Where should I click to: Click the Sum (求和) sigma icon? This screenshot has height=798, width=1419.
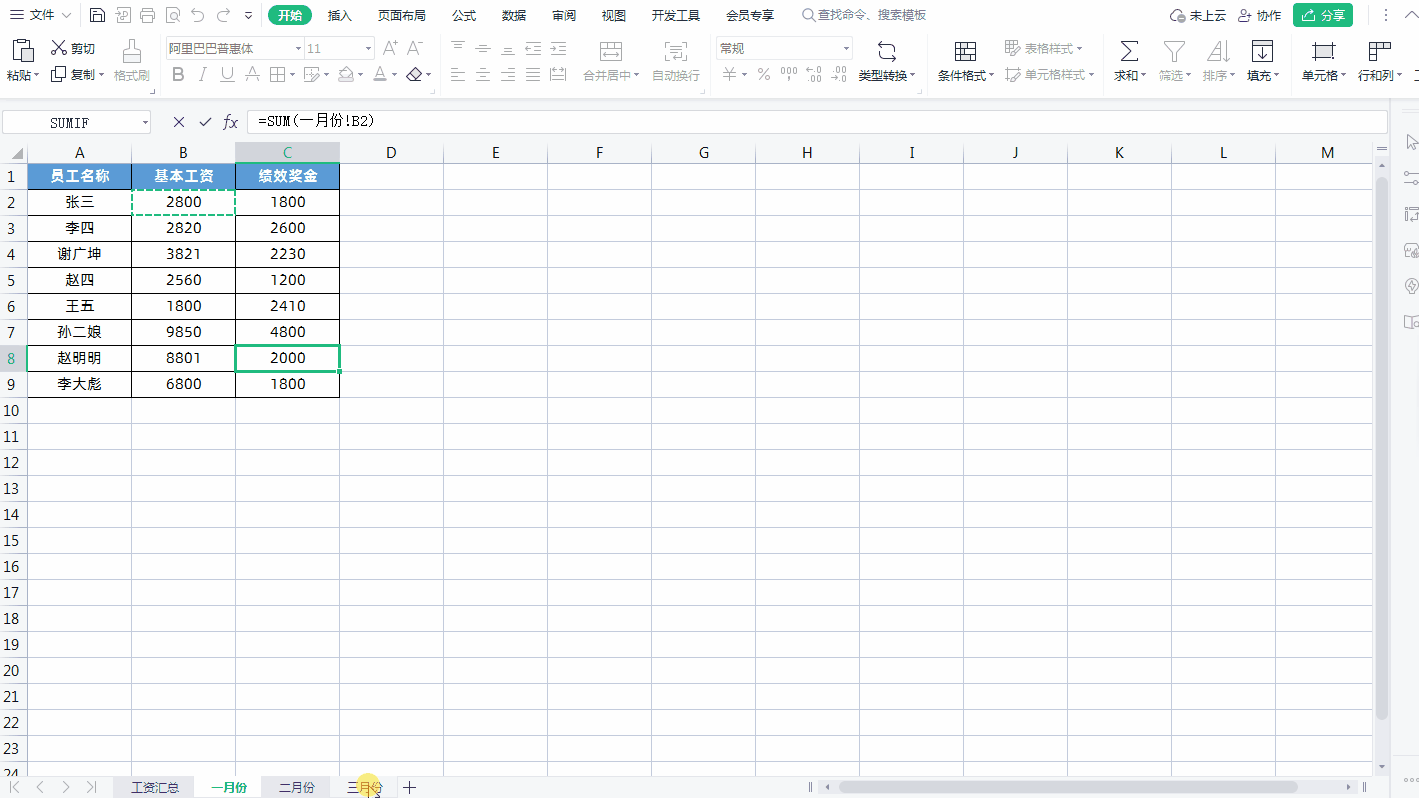tap(1129, 52)
